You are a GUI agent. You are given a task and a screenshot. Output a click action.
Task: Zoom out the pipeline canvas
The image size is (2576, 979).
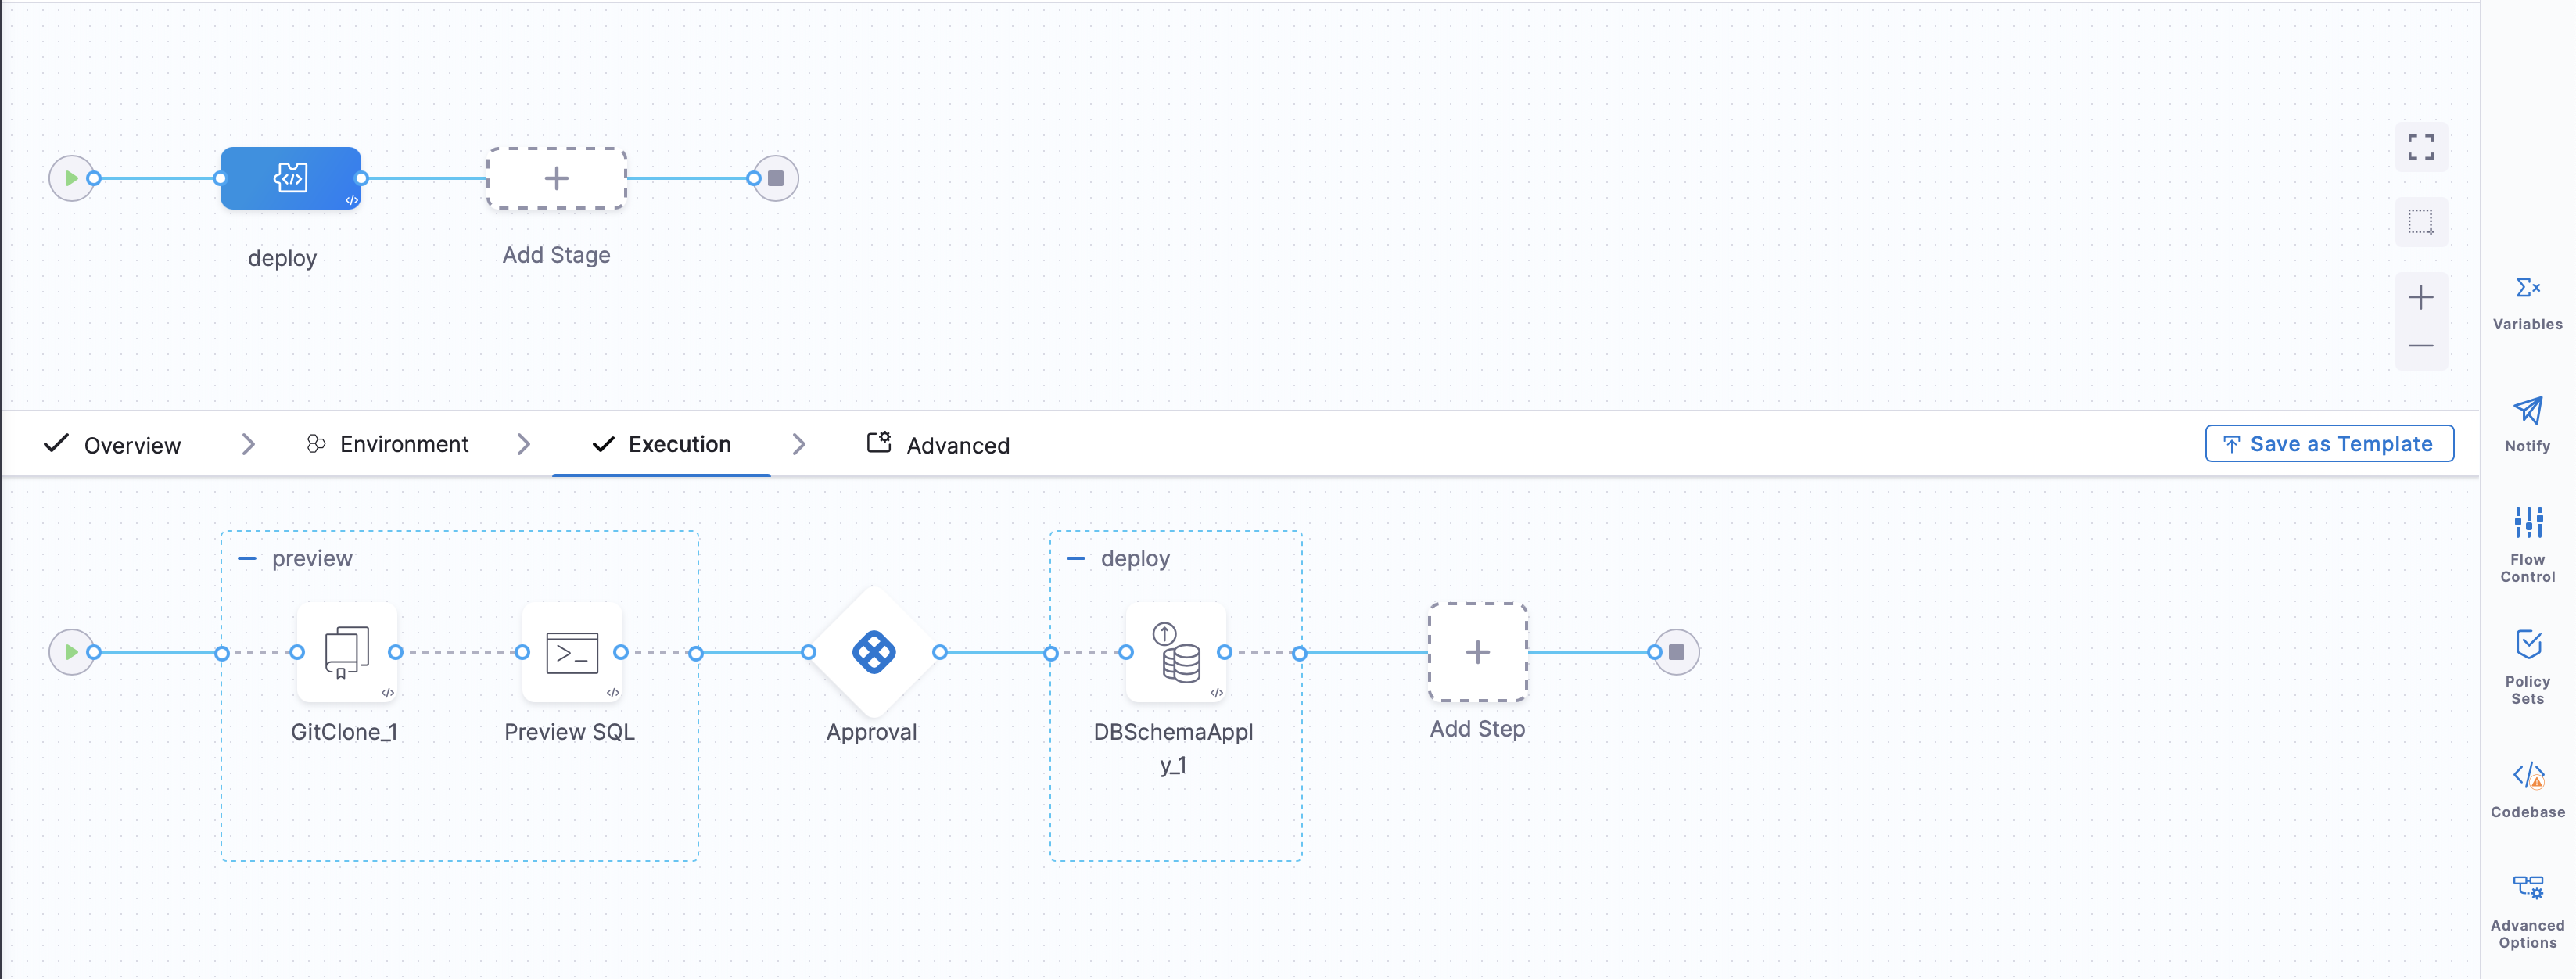2421,346
